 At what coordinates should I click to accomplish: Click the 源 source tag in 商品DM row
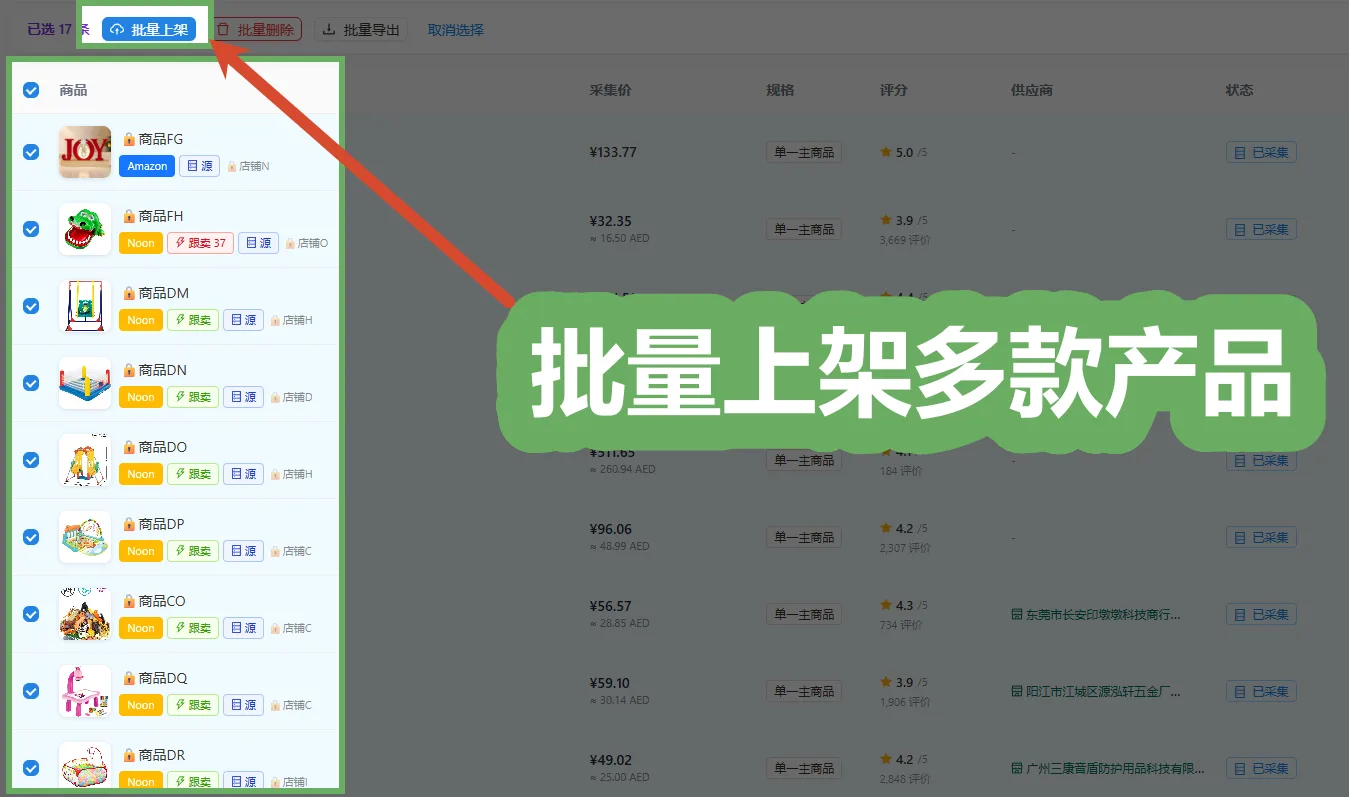point(243,320)
